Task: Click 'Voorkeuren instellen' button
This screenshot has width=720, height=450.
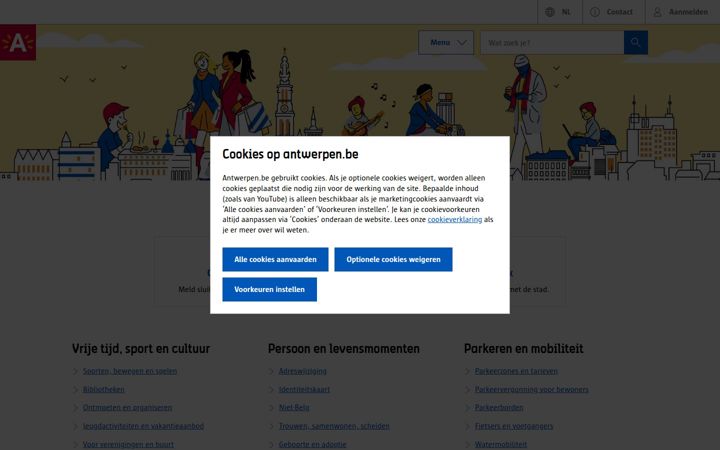Action: 270,289
